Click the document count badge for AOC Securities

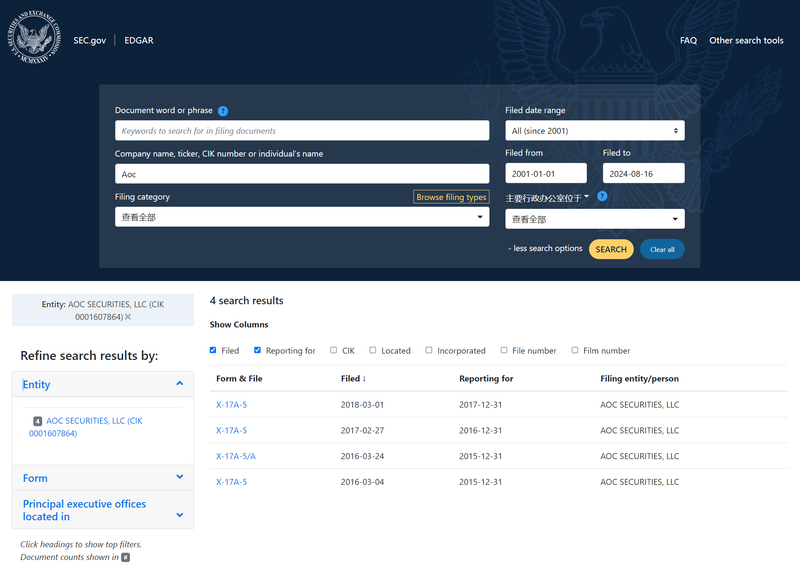38,421
